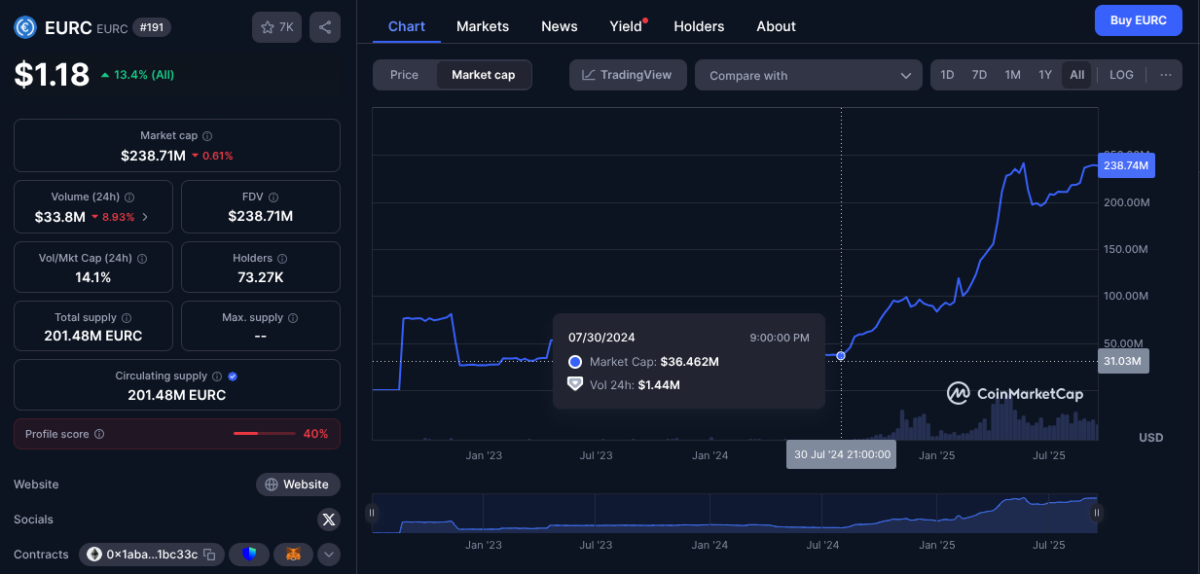Click the Buy EURC button
1200x574 pixels.
1138,20
